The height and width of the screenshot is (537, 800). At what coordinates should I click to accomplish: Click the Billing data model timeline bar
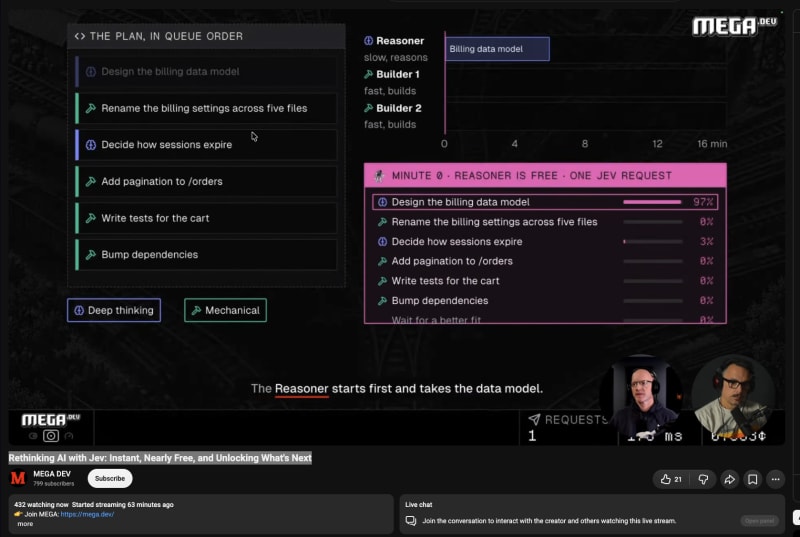(497, 49)
